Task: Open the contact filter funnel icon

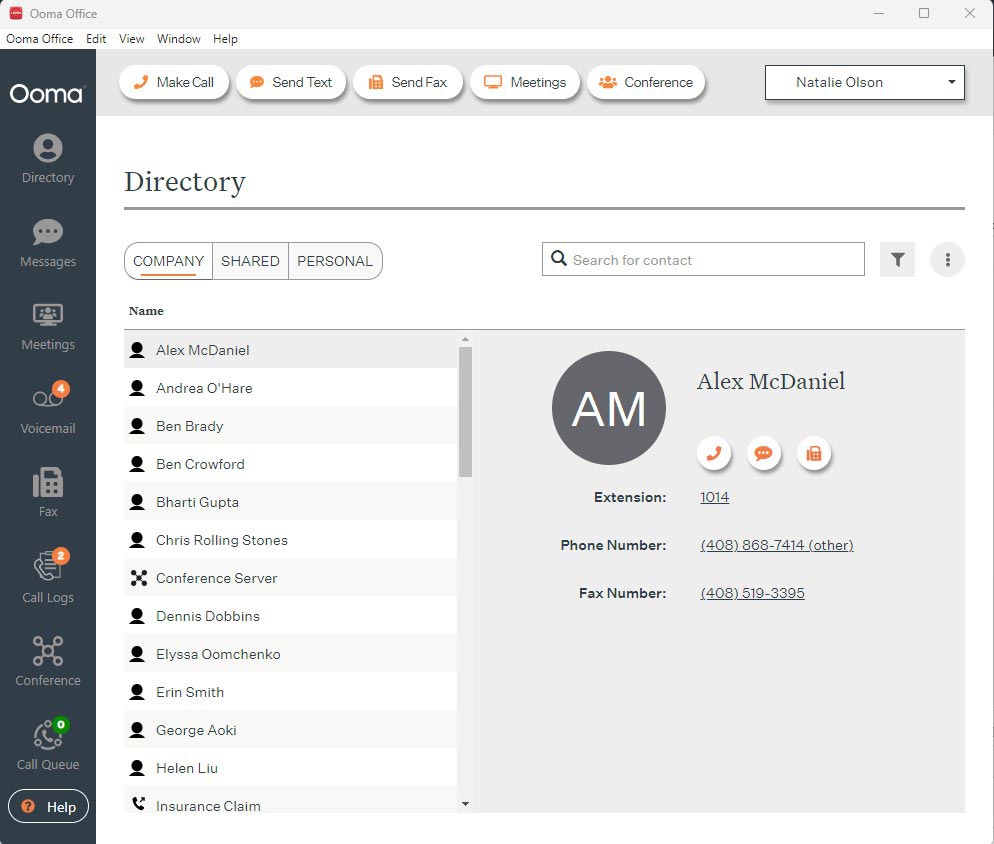Action: tap(898, 260)
